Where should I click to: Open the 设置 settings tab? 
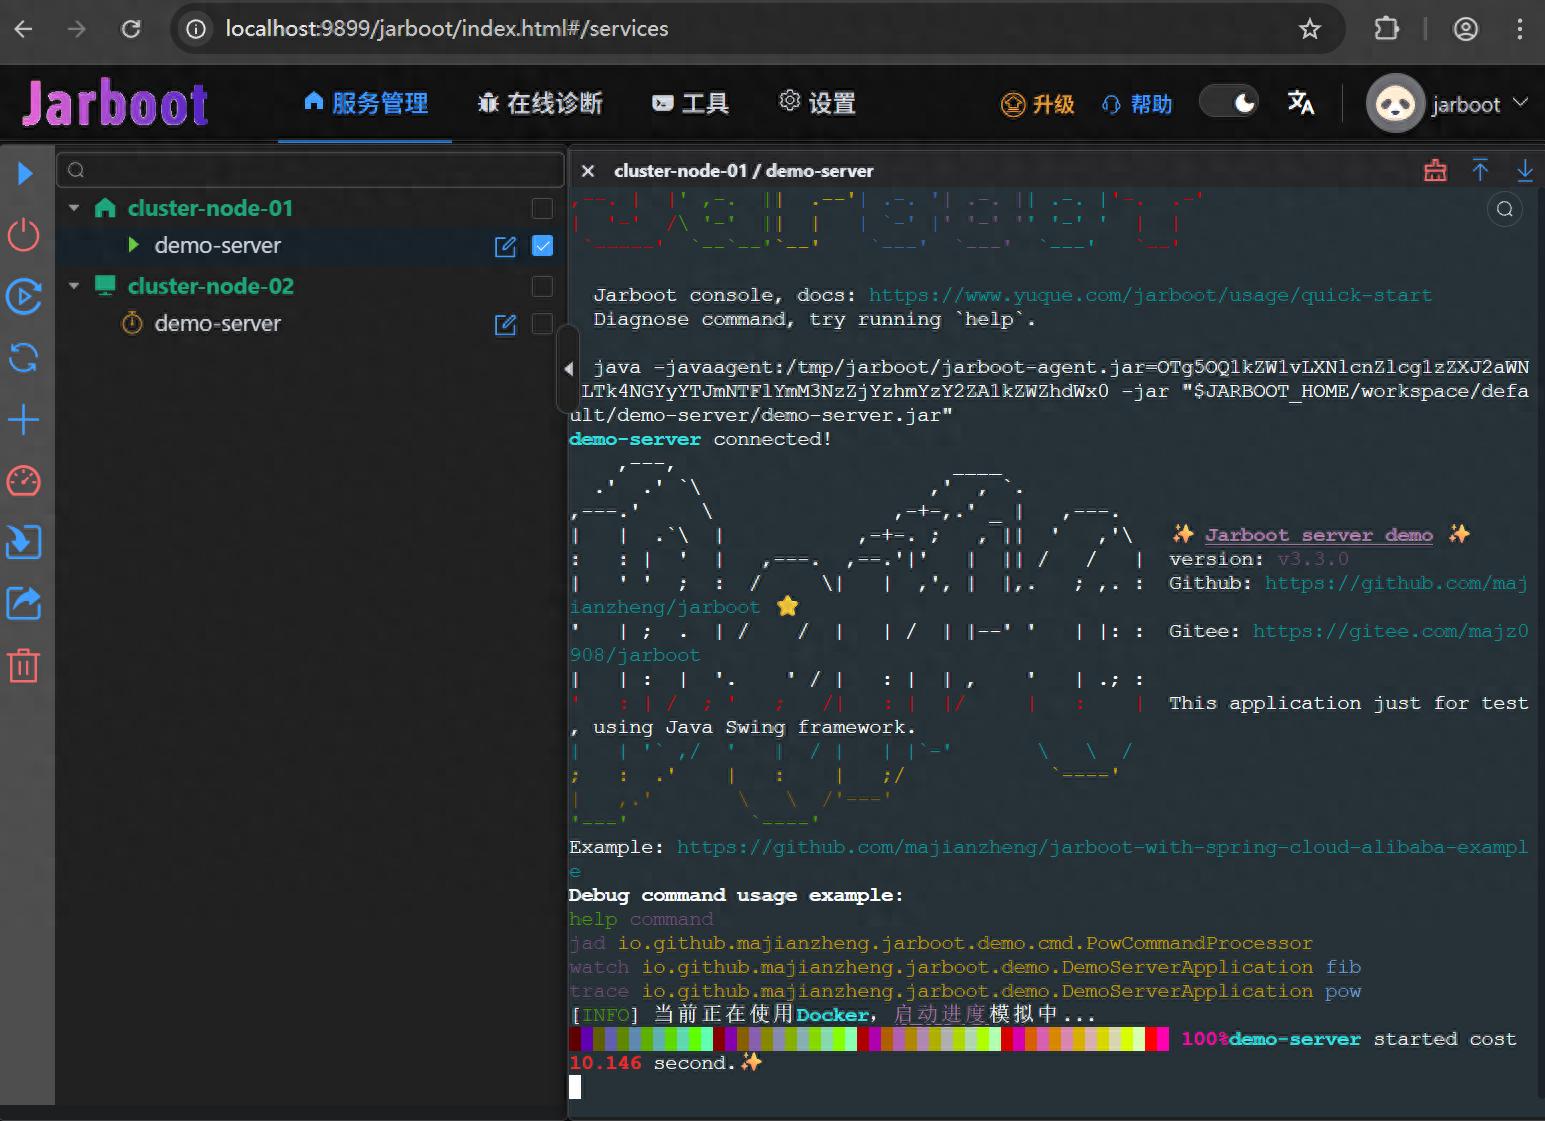tap(817, 104)
